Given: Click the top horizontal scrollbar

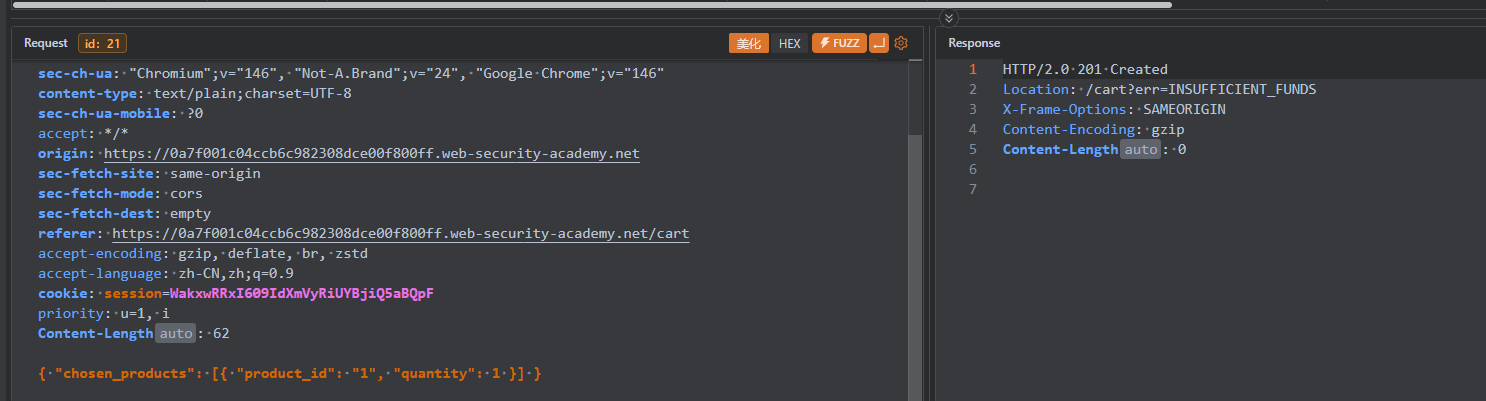Looking at the screenshot, I should (590, 4).
